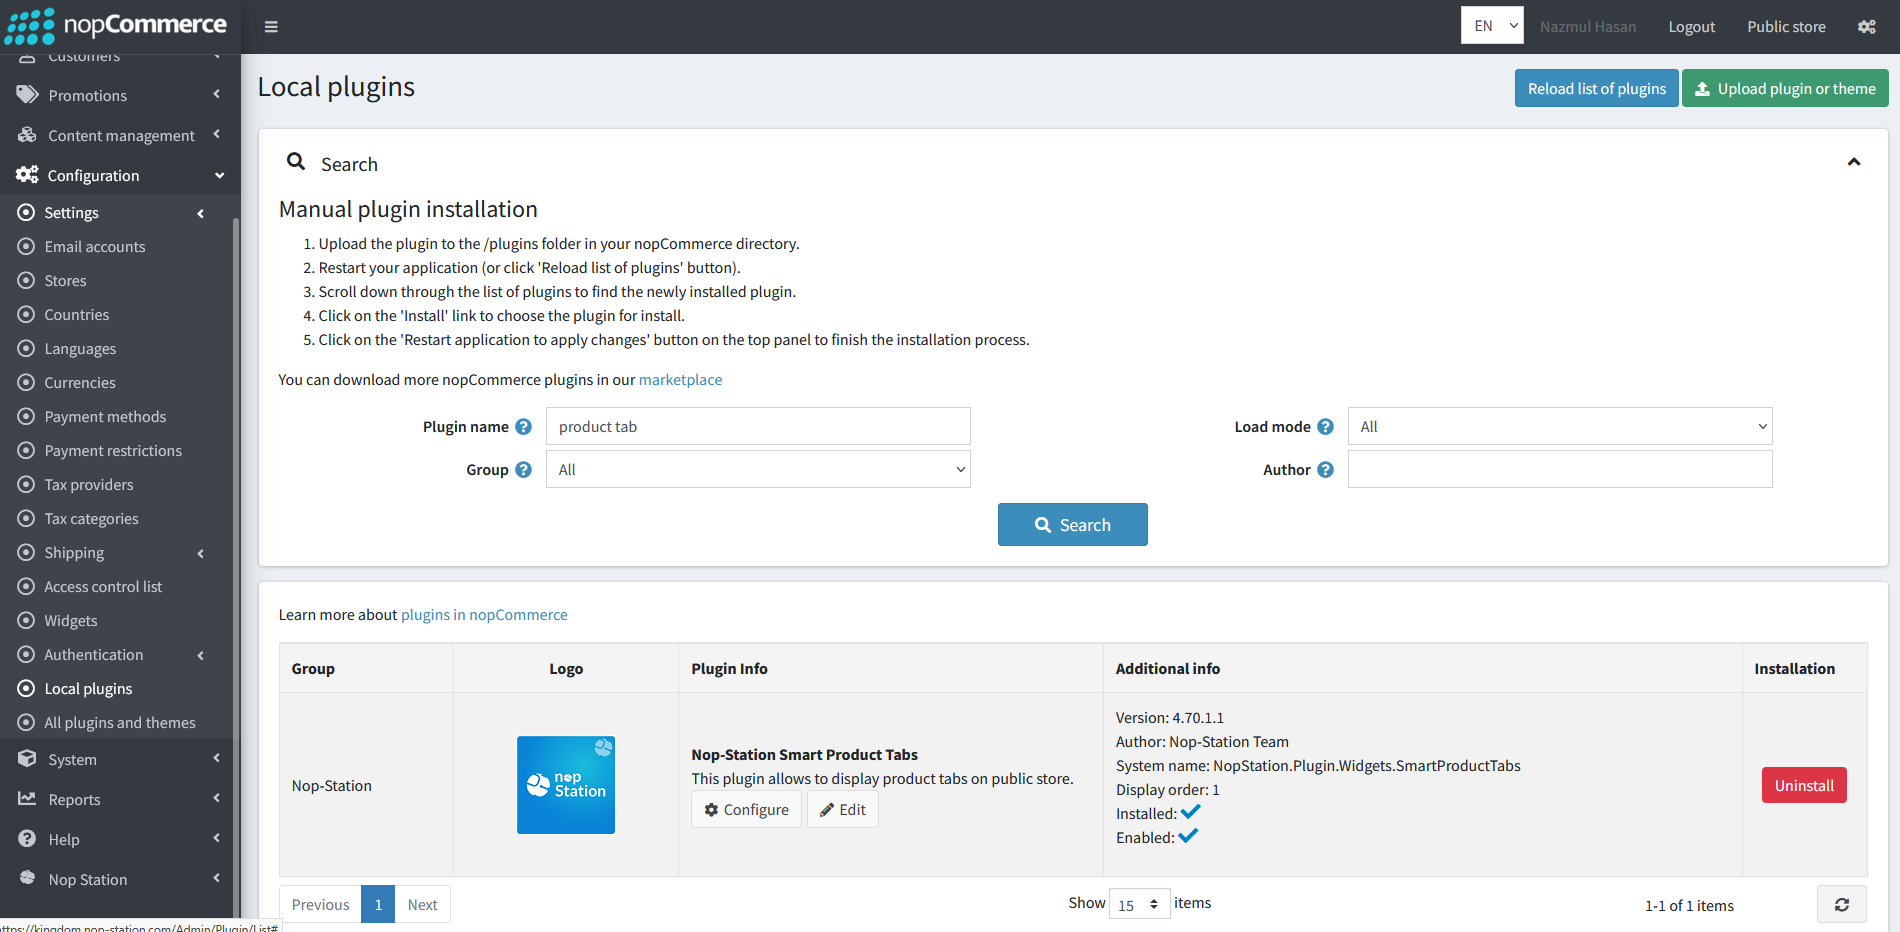Edit the Smart Product Tabs plugin
Viewport: 1900px width, 932px height.
click(843, 809)
